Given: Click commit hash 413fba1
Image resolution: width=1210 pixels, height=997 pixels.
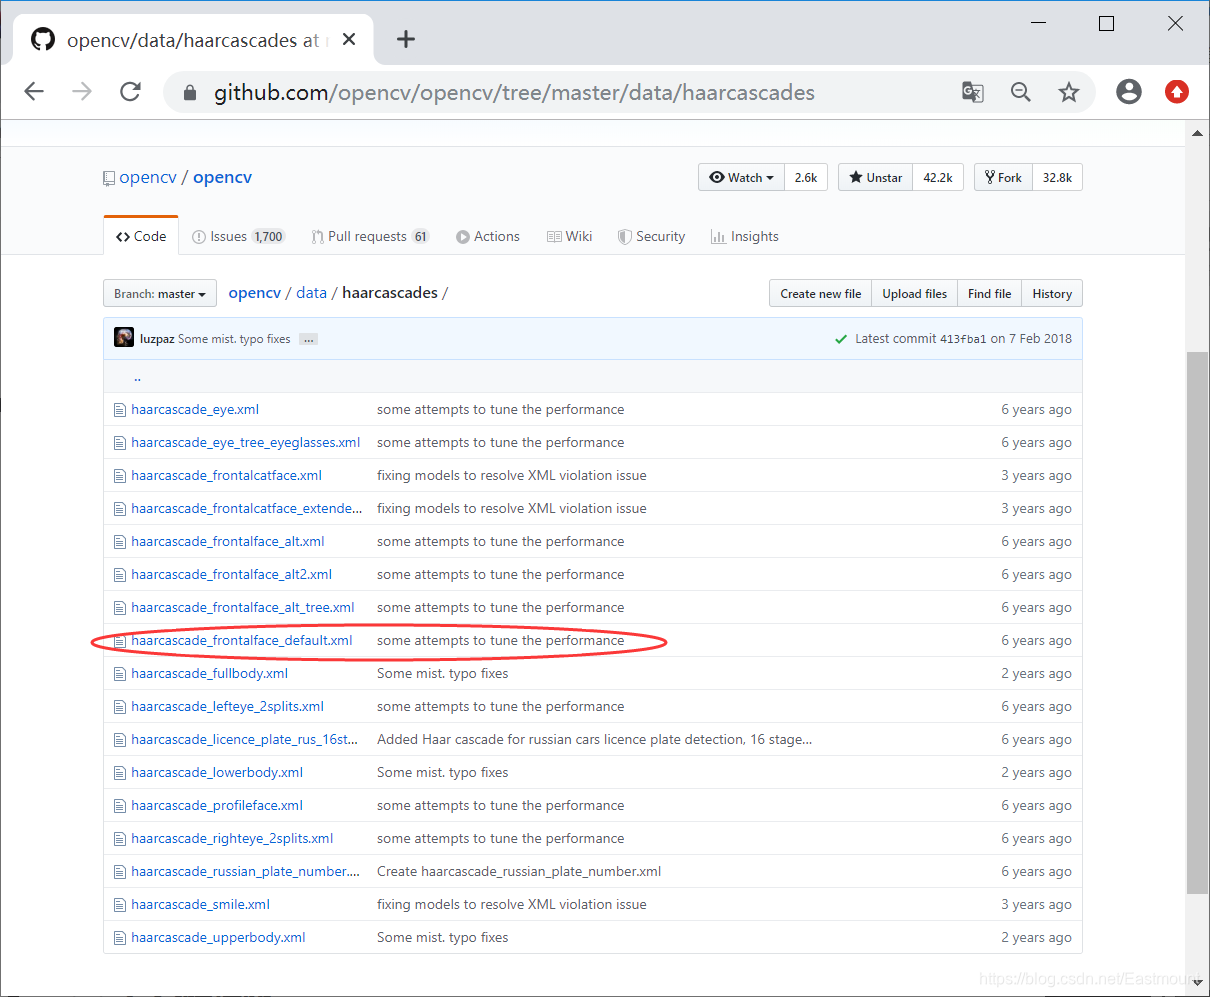Looking at the screenshot, I should (x=963, y=339).
